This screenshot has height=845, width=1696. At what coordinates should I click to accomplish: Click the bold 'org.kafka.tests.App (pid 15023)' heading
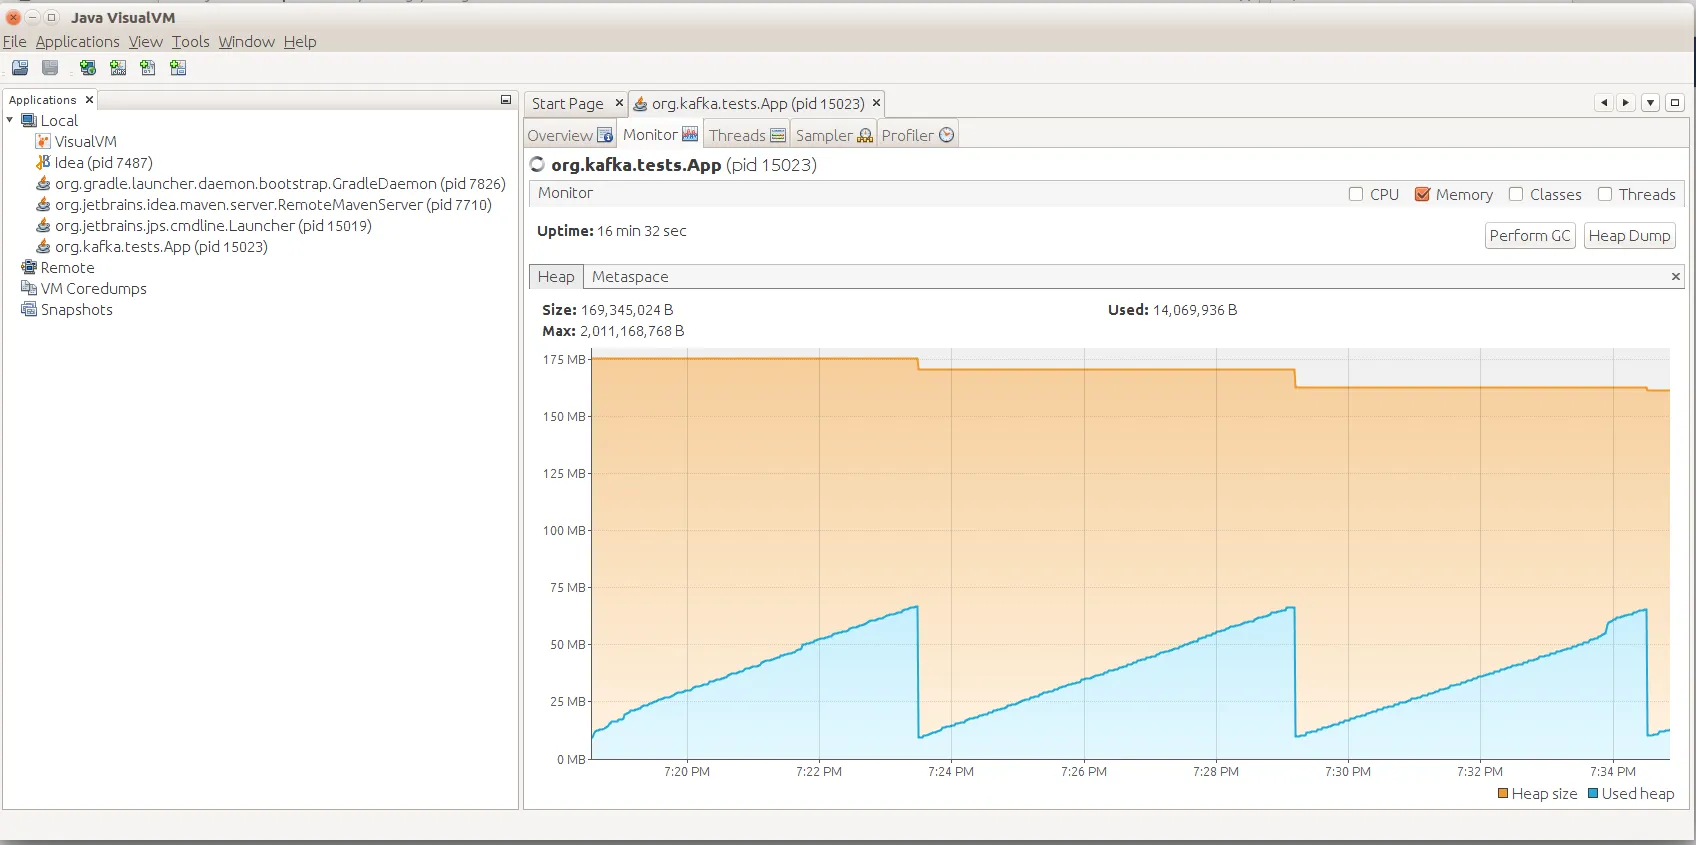(x=684, y=165)
